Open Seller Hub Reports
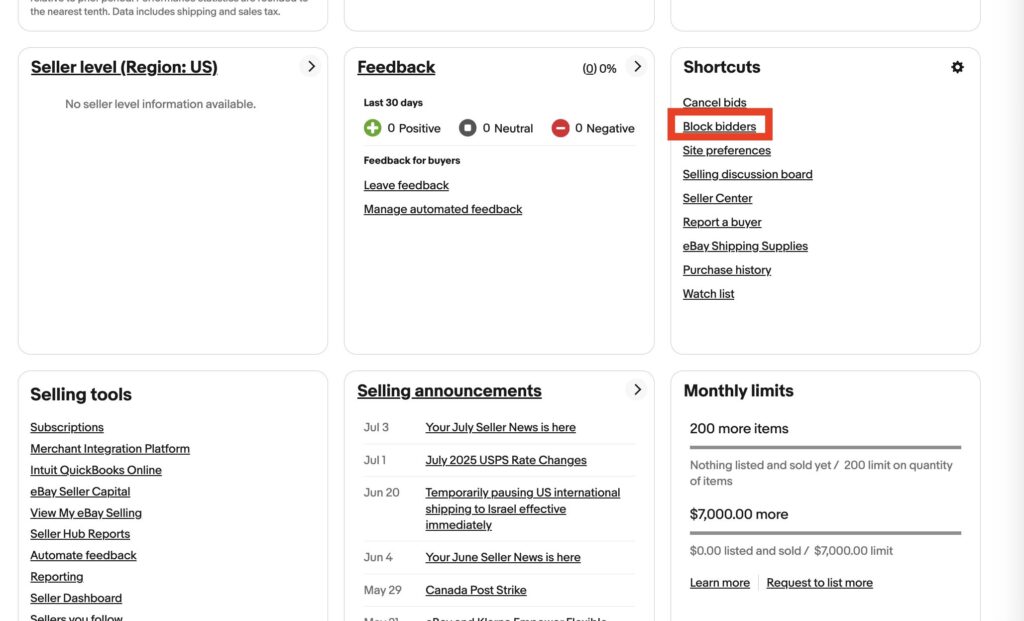This screenshot has height=621, width=1024. (80, 534)
